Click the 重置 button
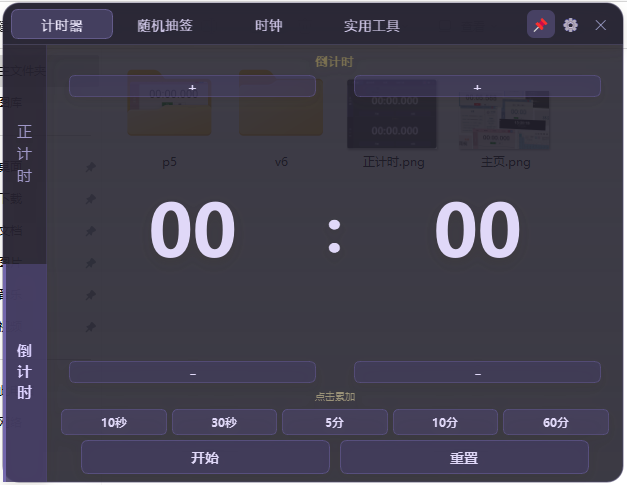The height and width of the screenshot is (485, 627). pyautogui.click(x=464, y=457)
